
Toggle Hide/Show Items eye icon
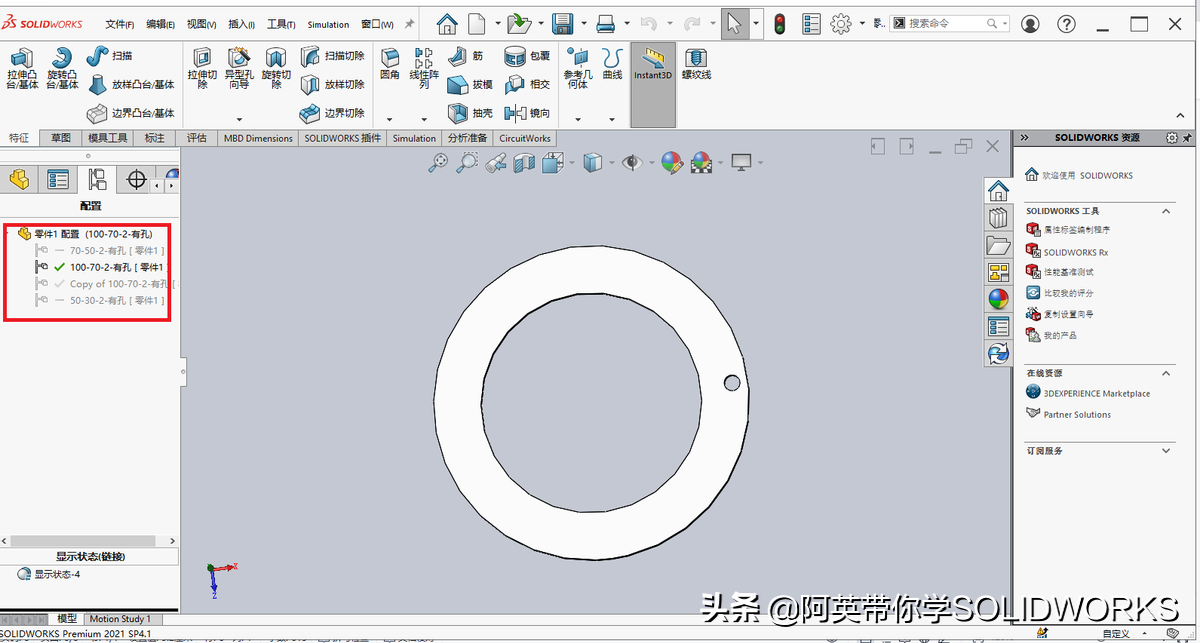tap(631, 162)
